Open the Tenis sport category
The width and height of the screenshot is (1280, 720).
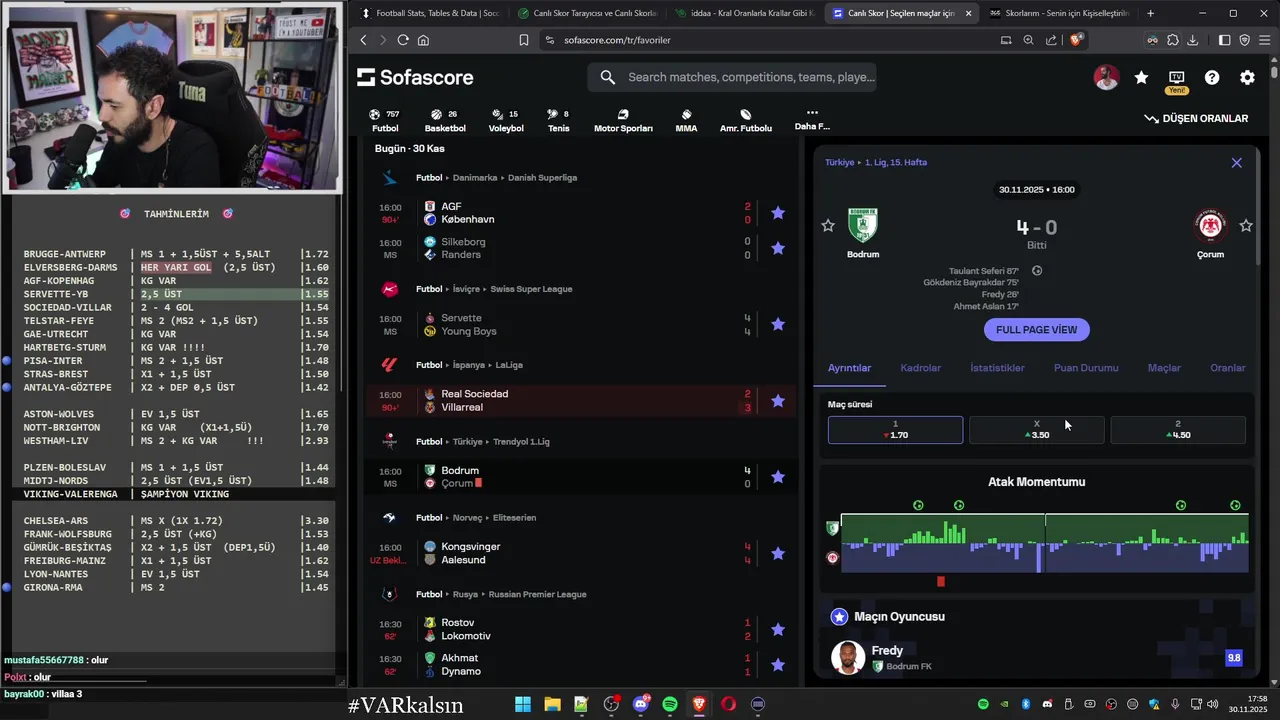click(558, 121)
